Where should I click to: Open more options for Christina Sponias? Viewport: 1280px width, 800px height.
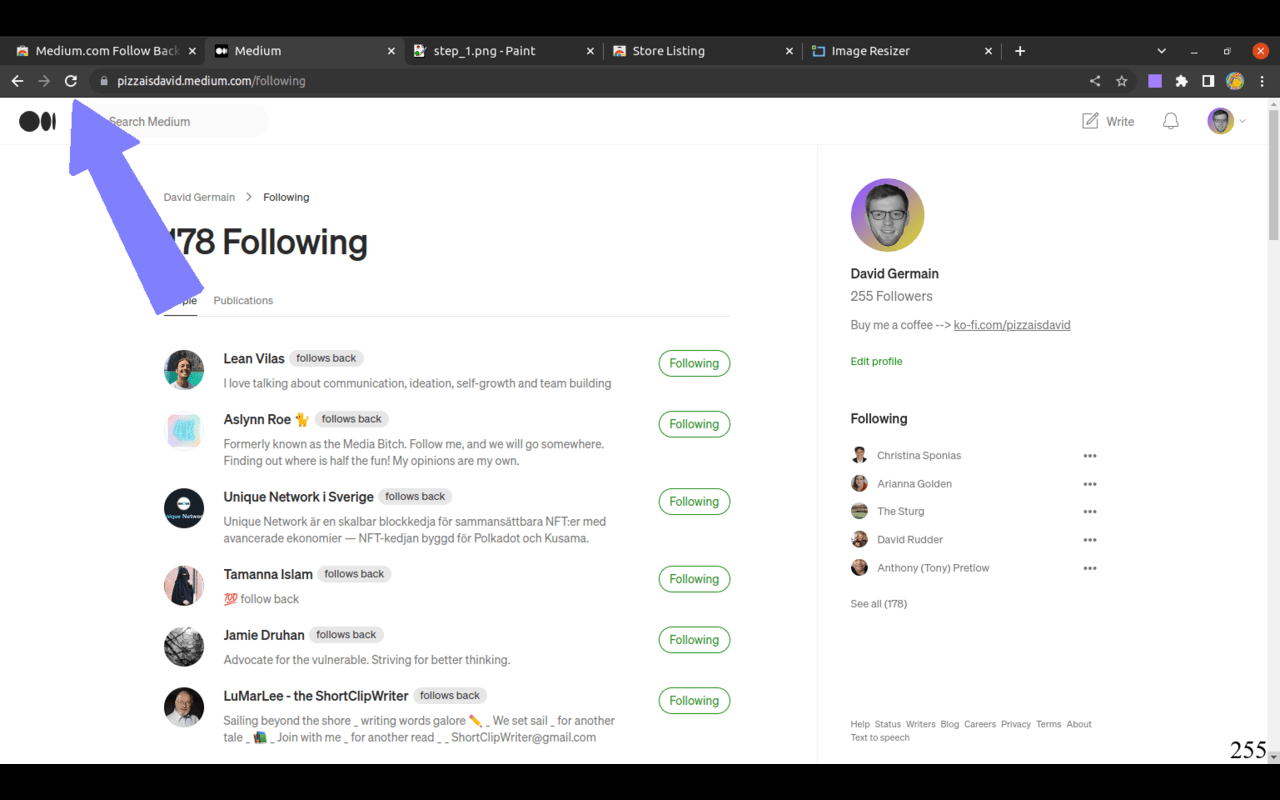click(1090, 456)
